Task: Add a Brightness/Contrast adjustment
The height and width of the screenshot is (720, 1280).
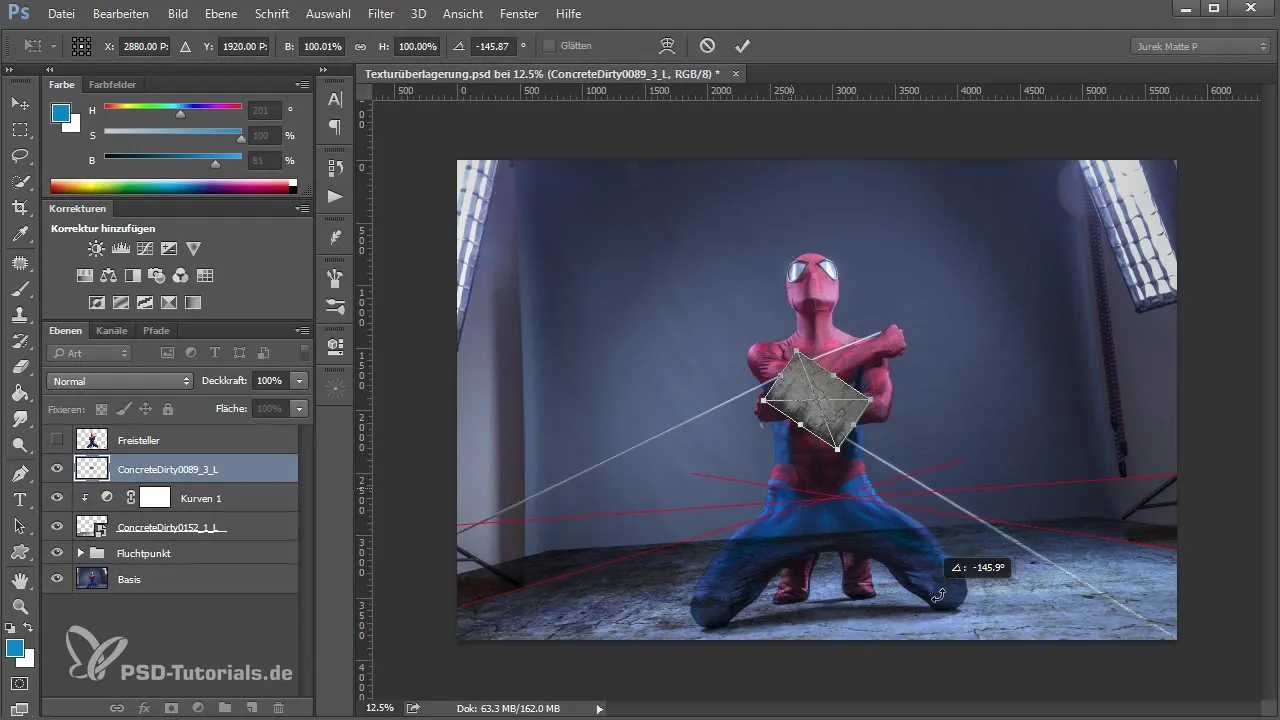Action: pos(96,248)
